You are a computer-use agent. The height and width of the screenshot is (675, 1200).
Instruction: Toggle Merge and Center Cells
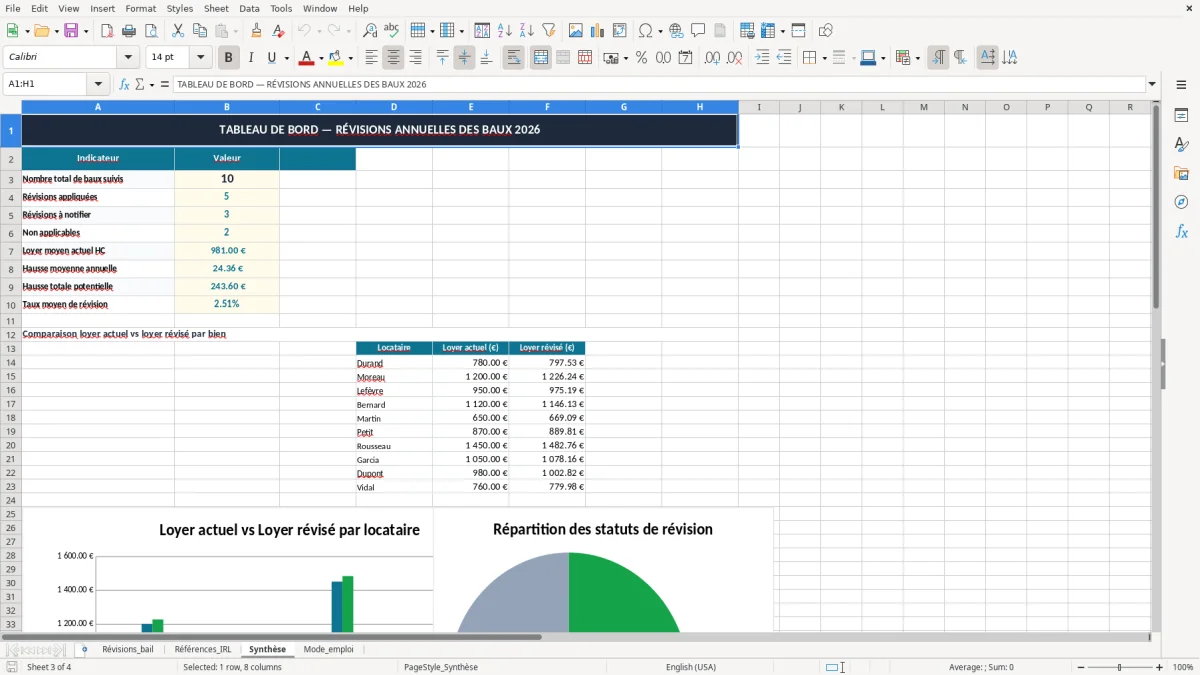point(540,58)
